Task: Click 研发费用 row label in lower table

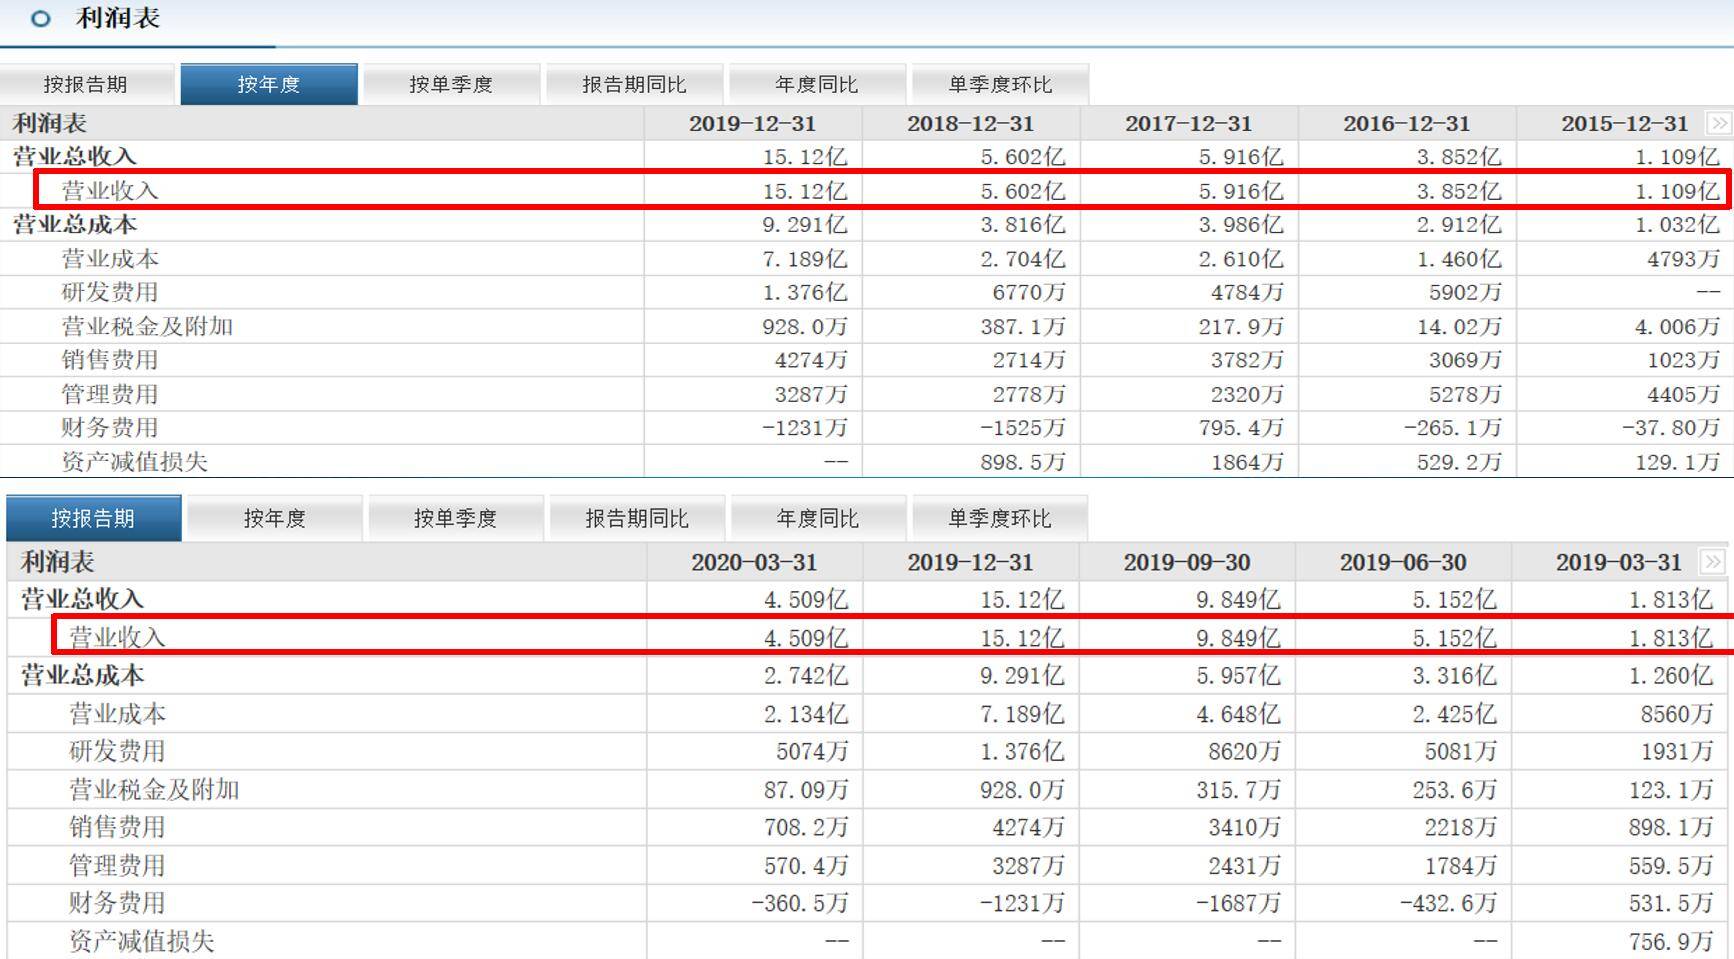Action: [x=117, y=751]
